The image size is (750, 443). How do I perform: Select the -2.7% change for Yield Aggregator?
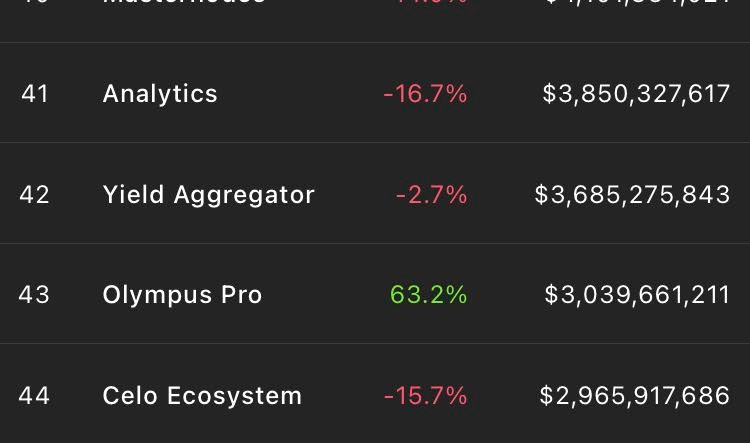pyautogui.click(x=431, y=195)
